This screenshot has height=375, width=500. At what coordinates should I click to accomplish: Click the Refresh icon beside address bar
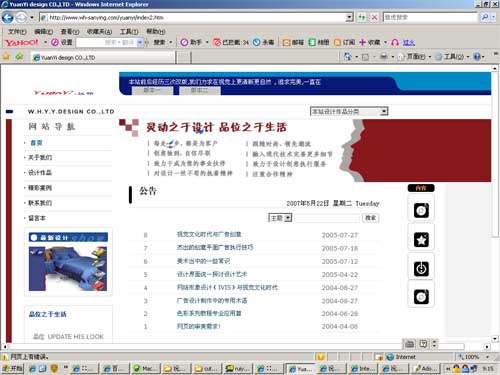(x=362, y=17)
